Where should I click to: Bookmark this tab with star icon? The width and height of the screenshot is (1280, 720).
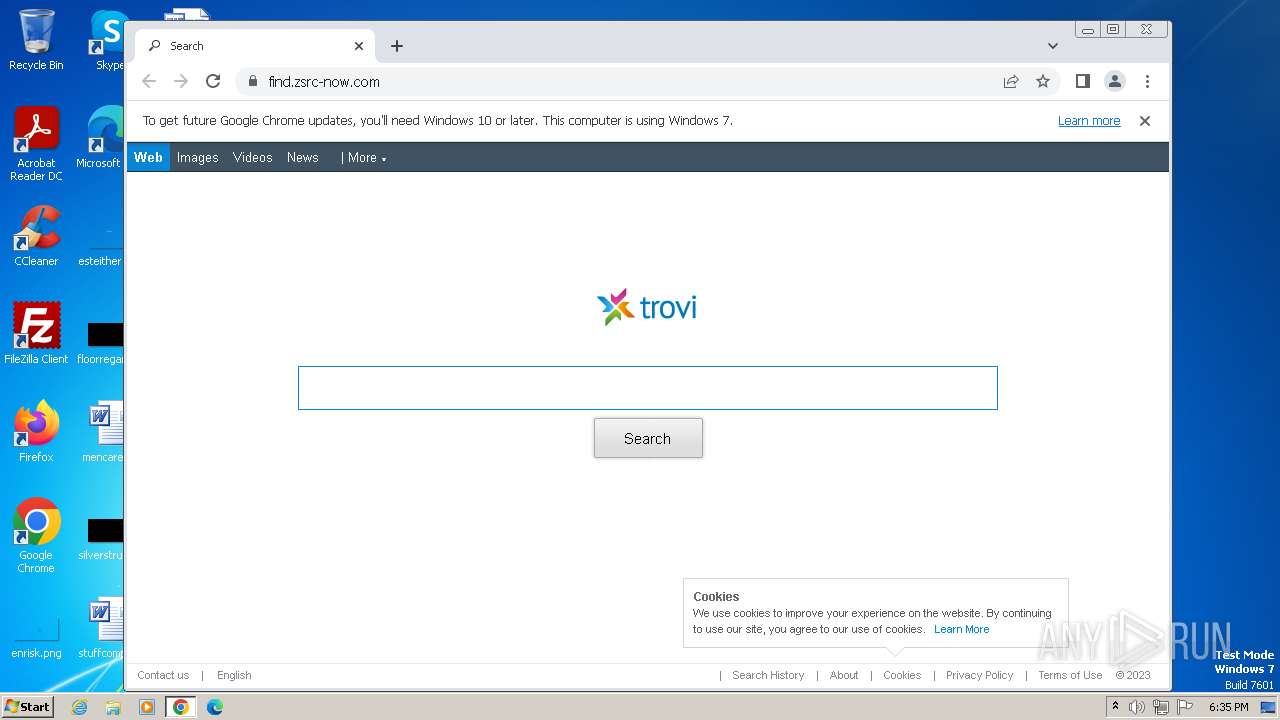1043,81
